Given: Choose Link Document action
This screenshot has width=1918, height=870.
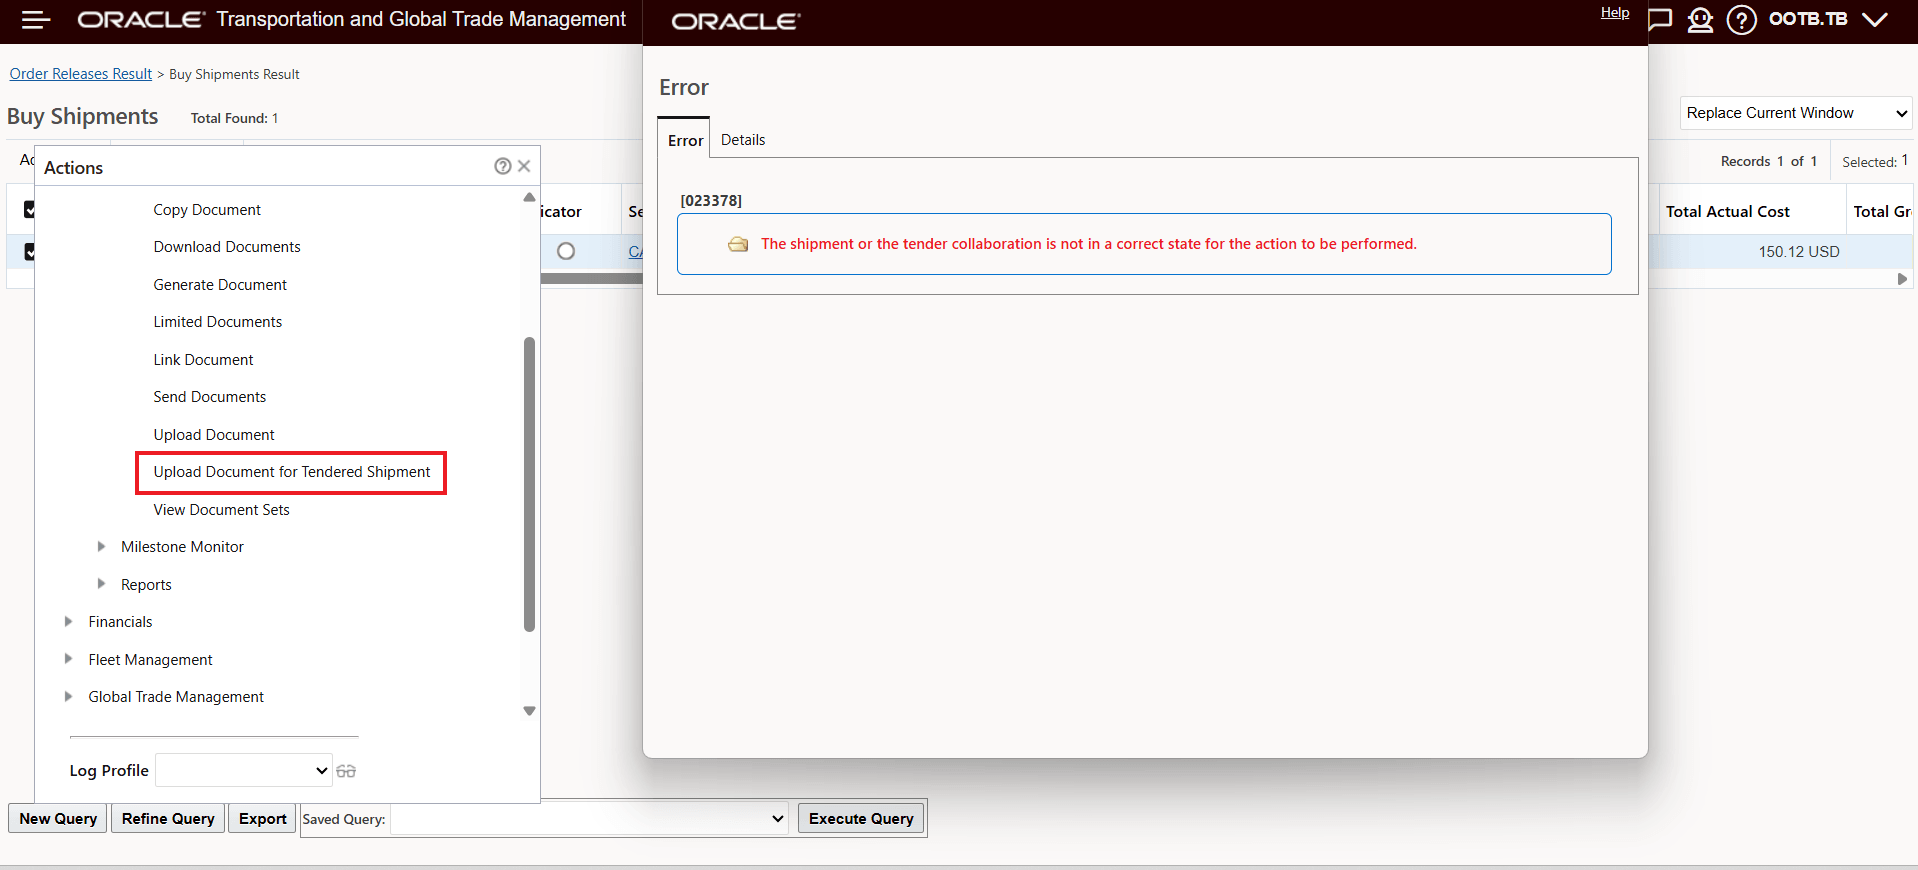Looking at the screenshot, I should point(204,360).
